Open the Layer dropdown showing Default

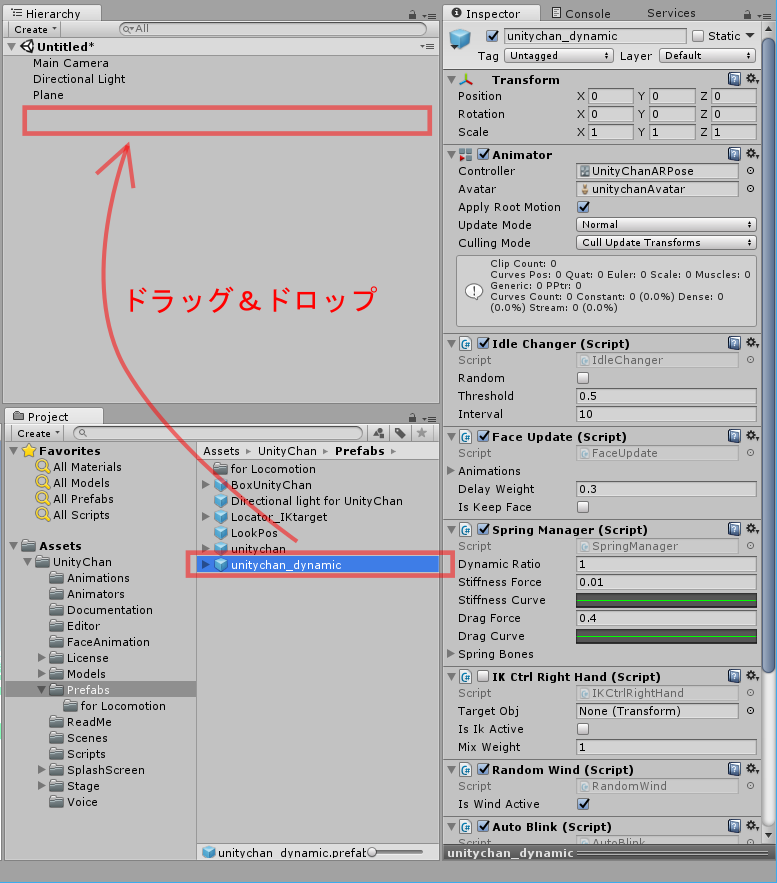(x=707, y=55)
